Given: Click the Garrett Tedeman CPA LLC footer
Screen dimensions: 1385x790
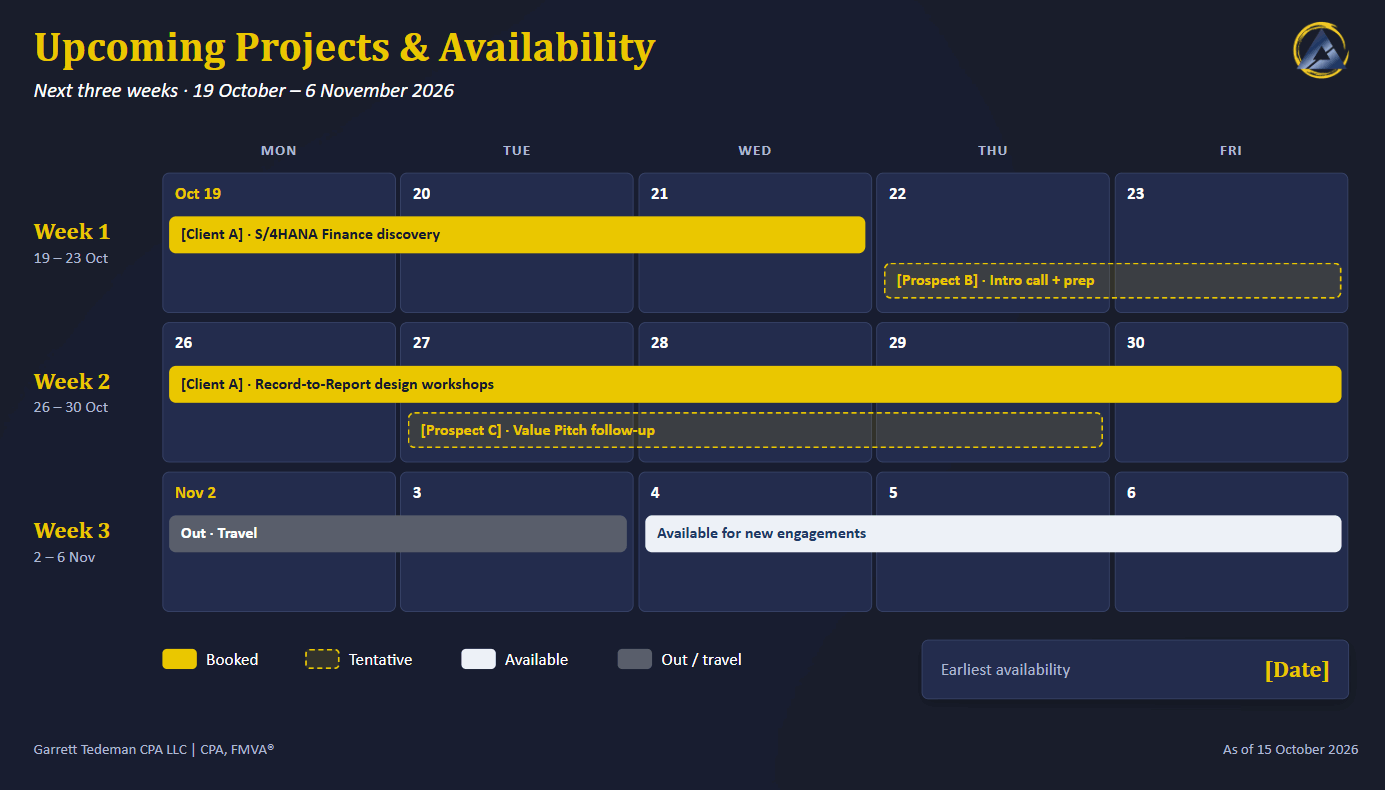Looking at the screenshot, I should coord(154,749).
